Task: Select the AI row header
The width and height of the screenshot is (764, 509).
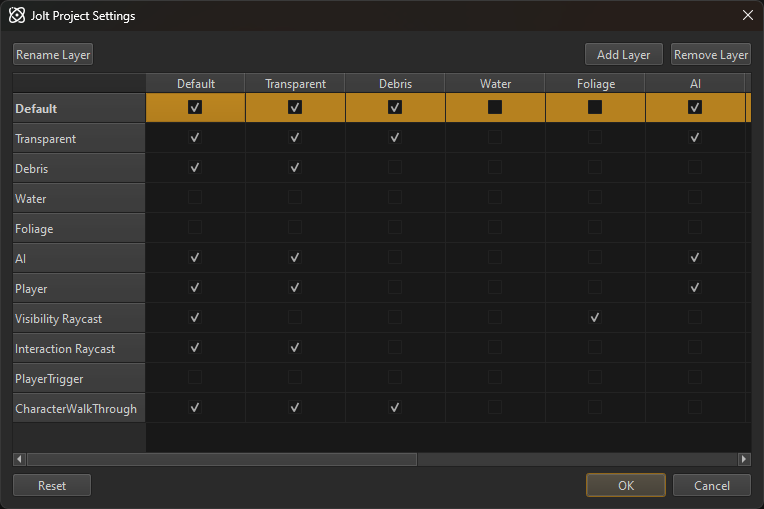Action: coord(79,259)
